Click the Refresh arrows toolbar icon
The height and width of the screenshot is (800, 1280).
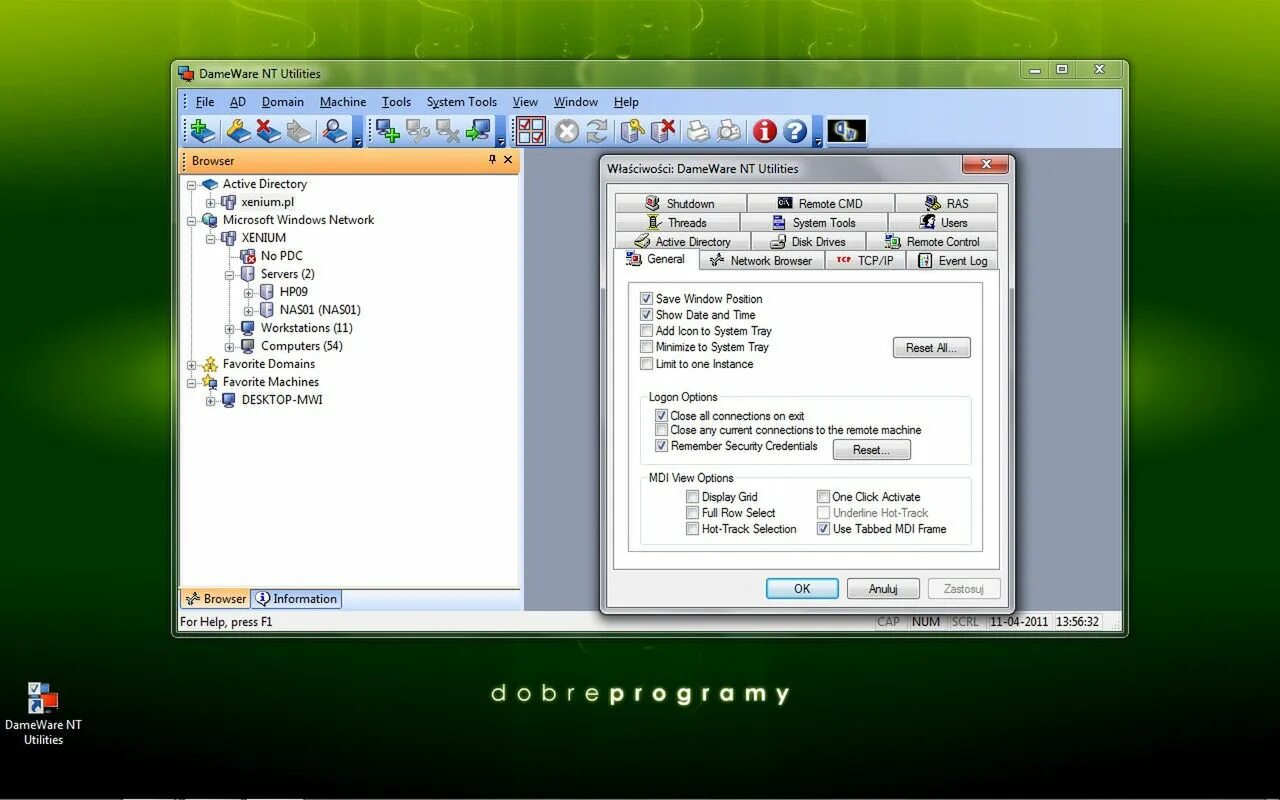[x=597, y=131]
